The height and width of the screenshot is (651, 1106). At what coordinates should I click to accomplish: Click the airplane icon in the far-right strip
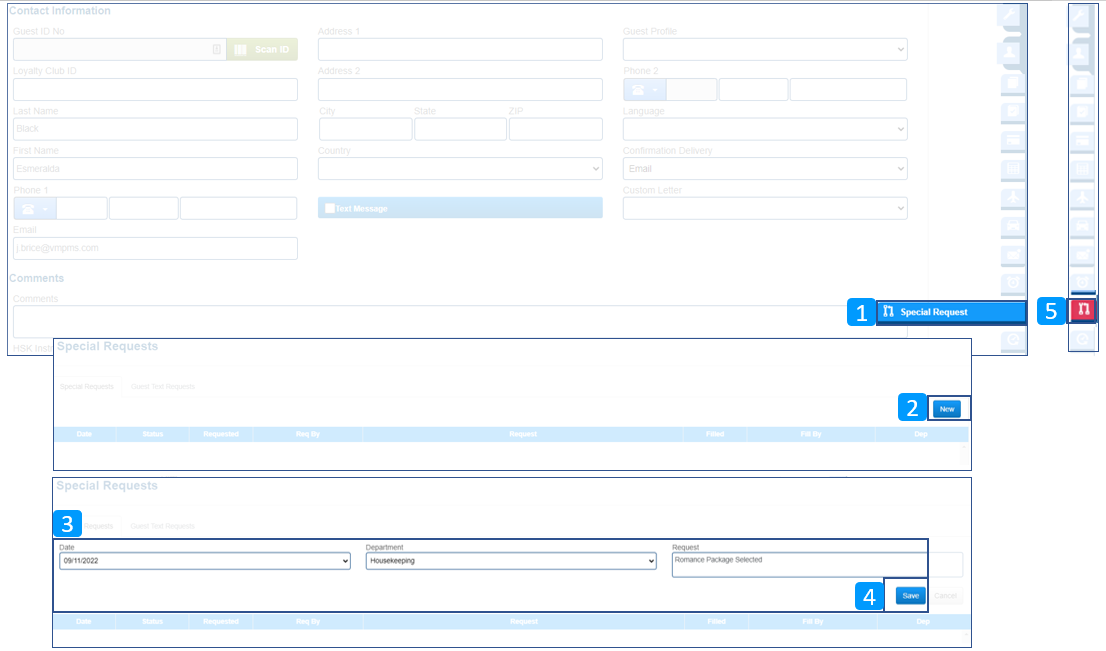pos(1083,196)
